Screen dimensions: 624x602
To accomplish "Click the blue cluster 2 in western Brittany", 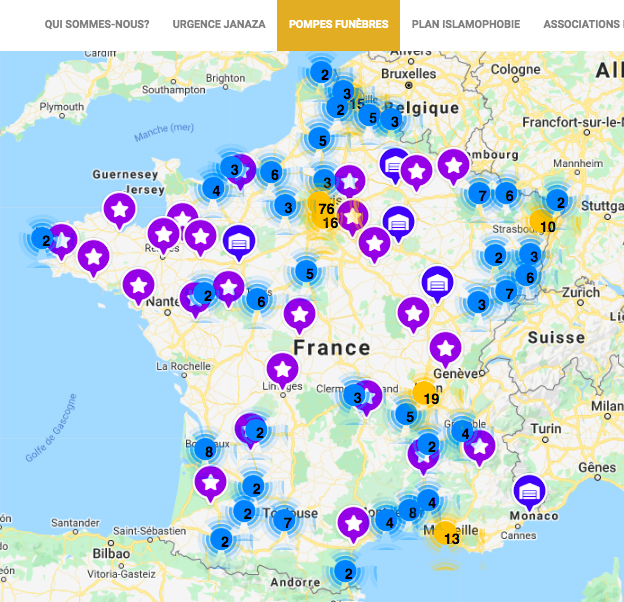I will (x=43, y=238).
